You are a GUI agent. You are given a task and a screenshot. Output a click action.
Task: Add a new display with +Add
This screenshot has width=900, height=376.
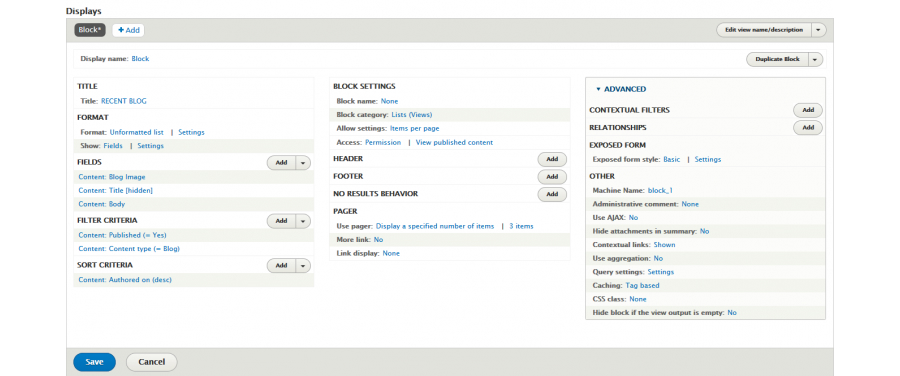click(129, 30)
